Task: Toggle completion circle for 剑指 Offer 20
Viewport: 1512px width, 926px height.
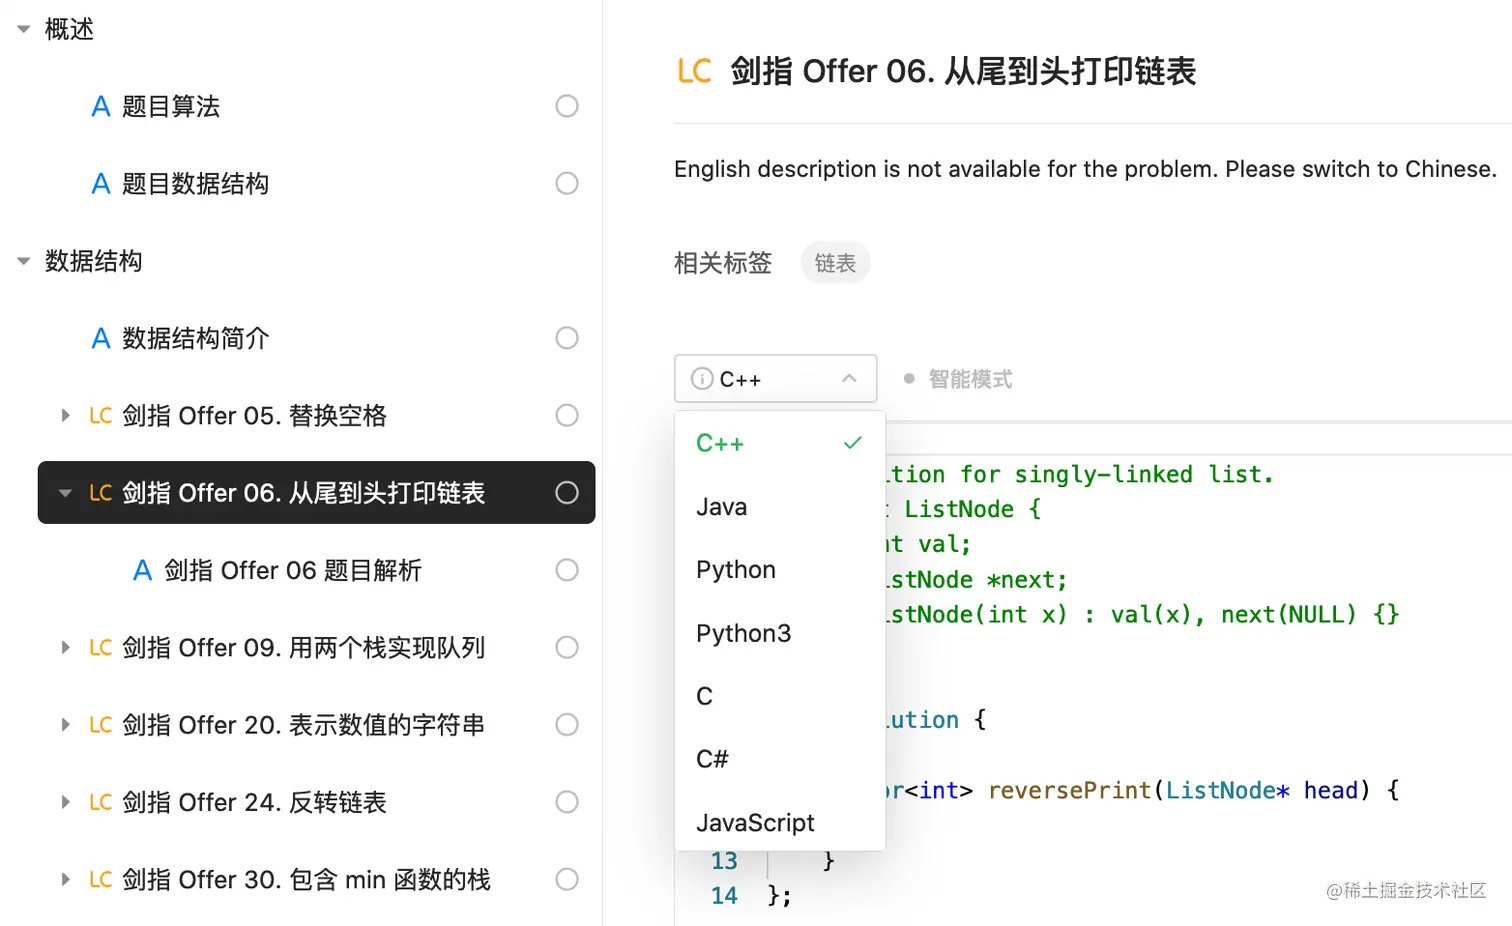Action: 567,724
